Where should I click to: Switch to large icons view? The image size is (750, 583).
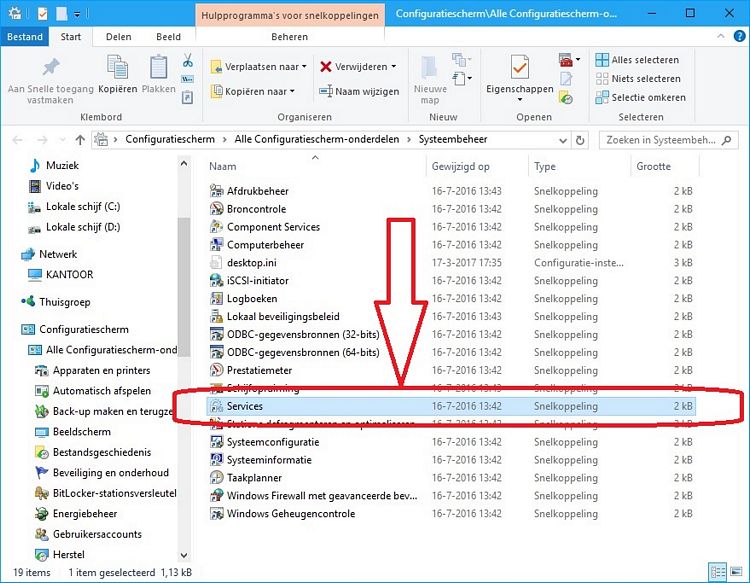click(736, 572)
